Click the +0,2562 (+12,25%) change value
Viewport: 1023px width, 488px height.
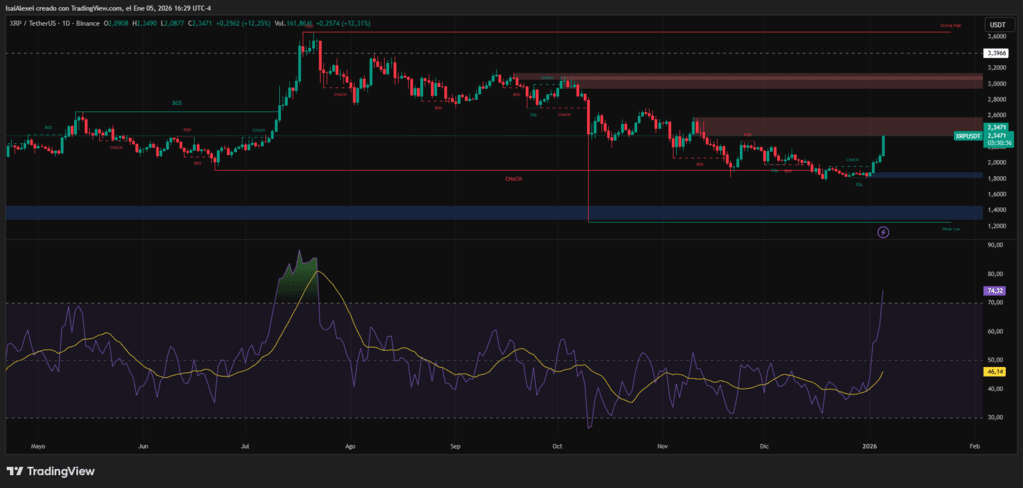[x=243, y=23]
